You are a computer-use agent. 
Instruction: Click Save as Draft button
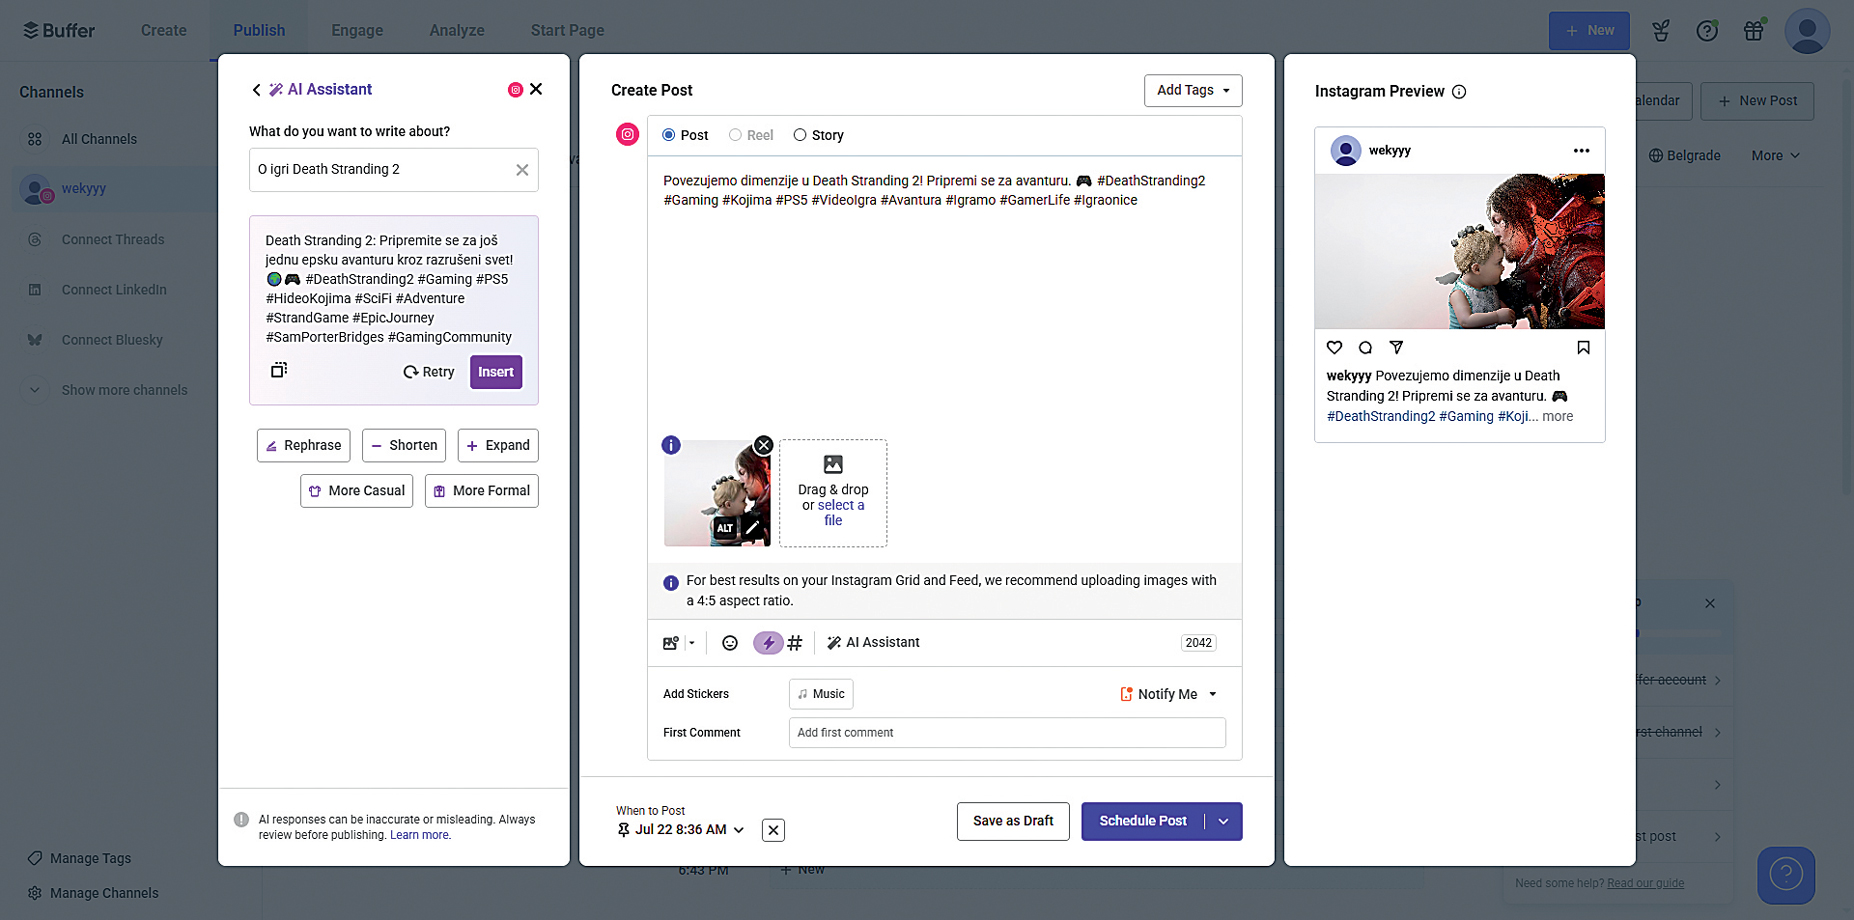[x=1012, y=821]
